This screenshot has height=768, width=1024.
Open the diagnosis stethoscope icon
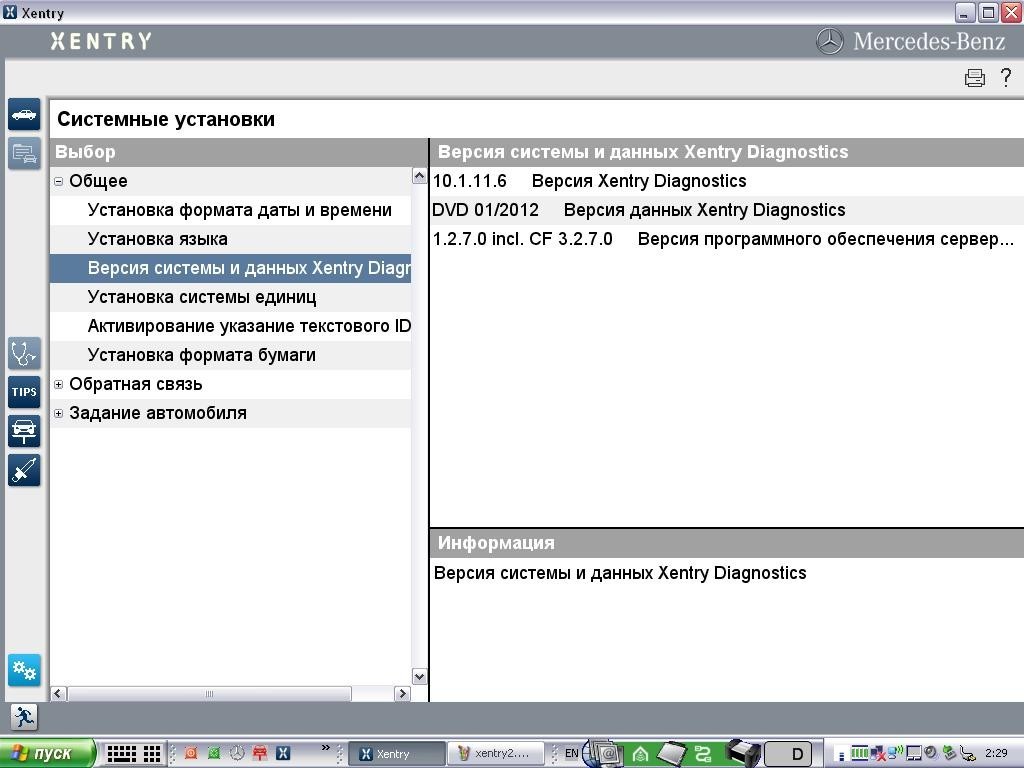coord(24,353)
